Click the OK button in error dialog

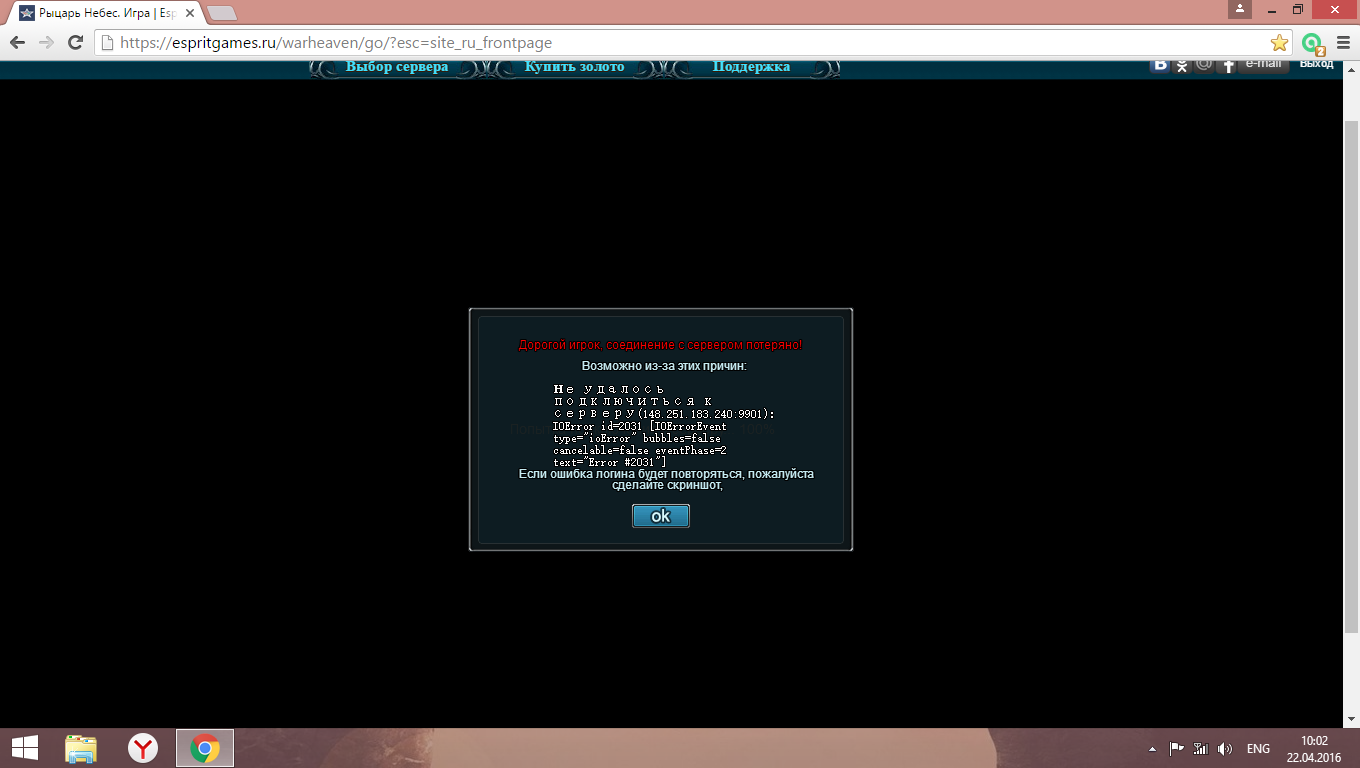(660, 516)
